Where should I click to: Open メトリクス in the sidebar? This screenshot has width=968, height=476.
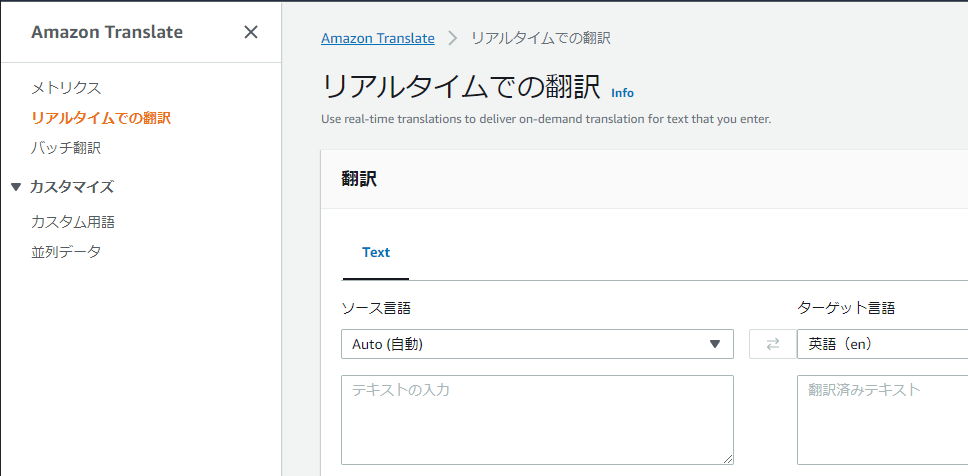click(x=66, y=88)
